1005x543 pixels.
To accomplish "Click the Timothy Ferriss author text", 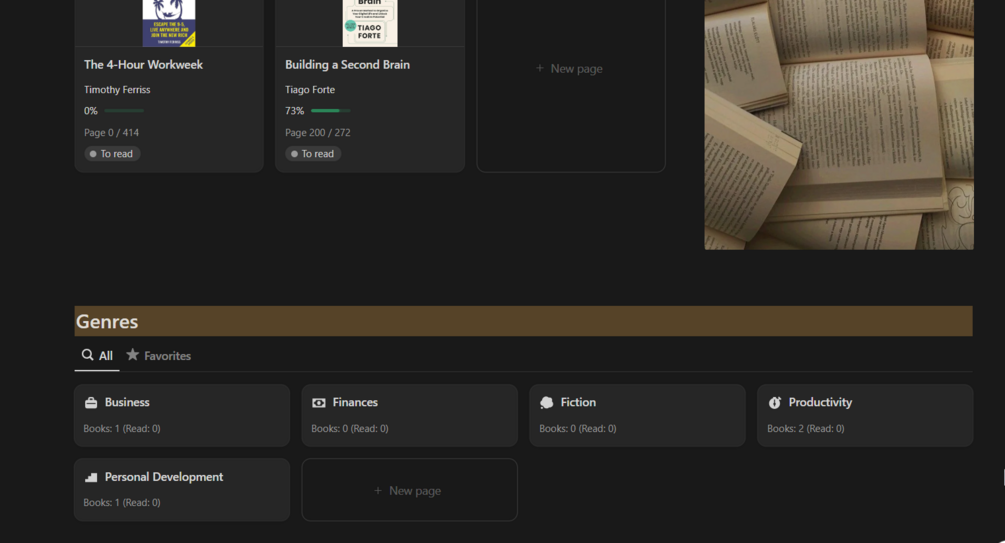I will (117, 90).
